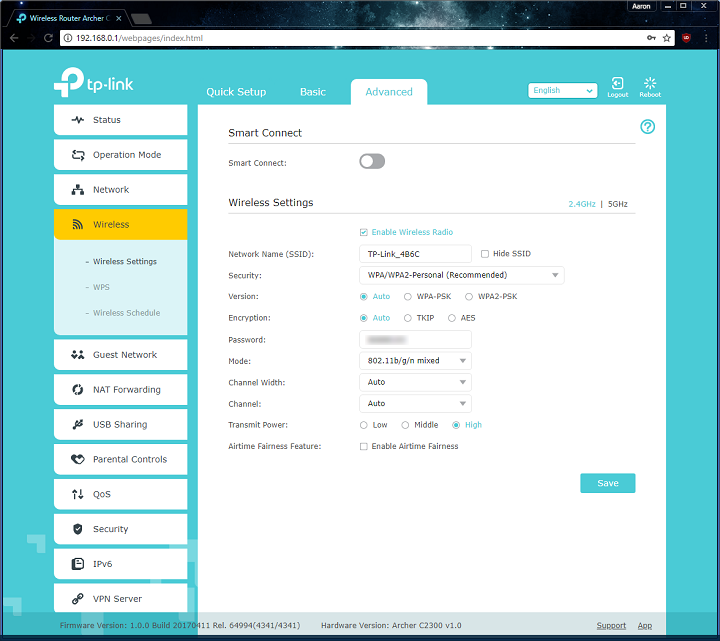Screen dimensions: 720x641
Task: Open the NAT Forwarding section
Action: (x=120, y=390)
